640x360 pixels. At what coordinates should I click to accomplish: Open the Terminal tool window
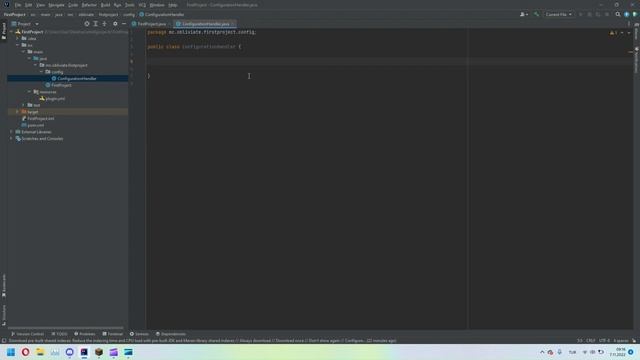(113, 334)
